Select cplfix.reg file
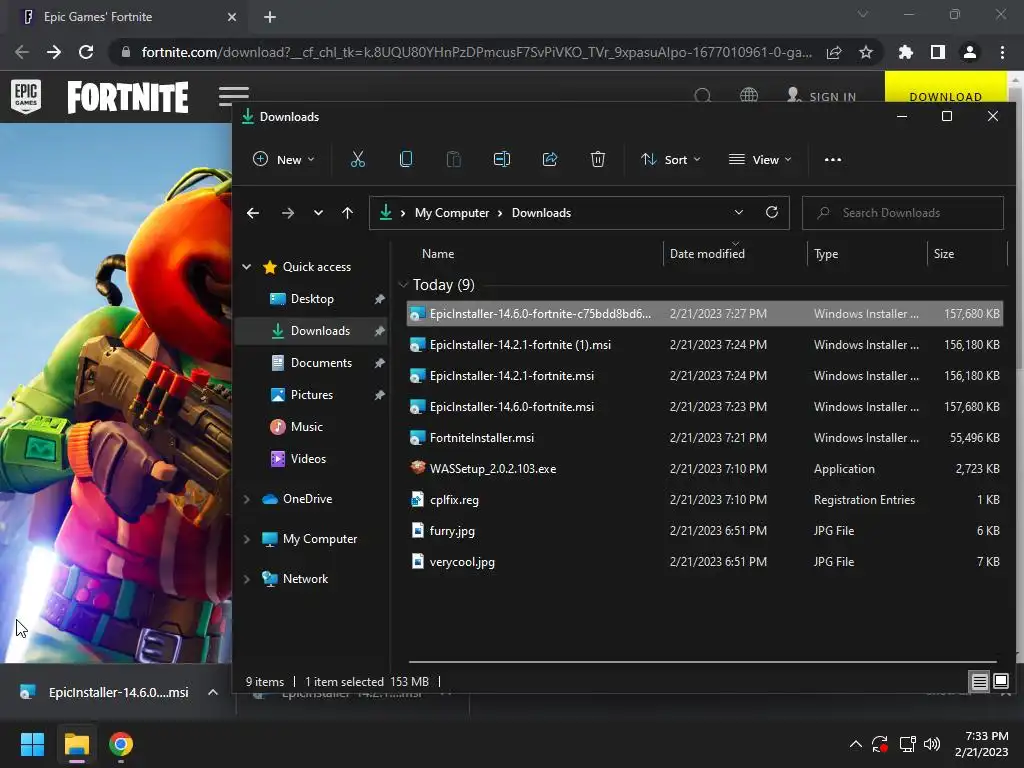Image resolution: width=1024 pixels, height=768 pixels. (x=704, y=500)
